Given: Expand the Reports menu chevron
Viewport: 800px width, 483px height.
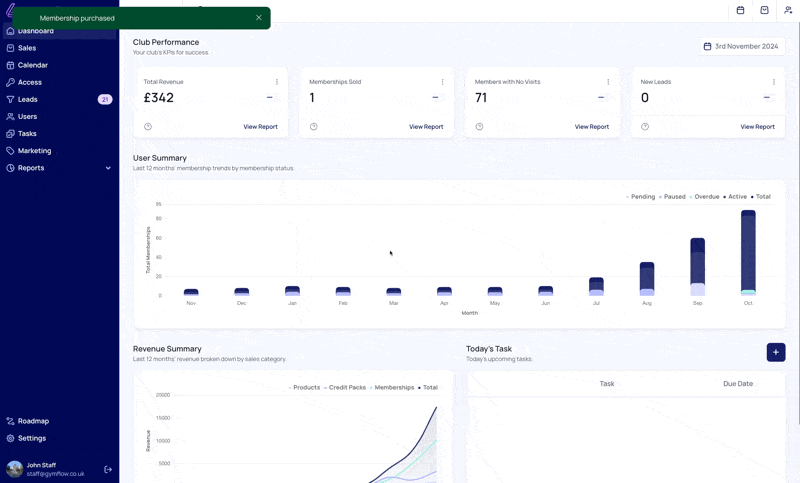Looking at the screenshot, I should tap(108, 168).
